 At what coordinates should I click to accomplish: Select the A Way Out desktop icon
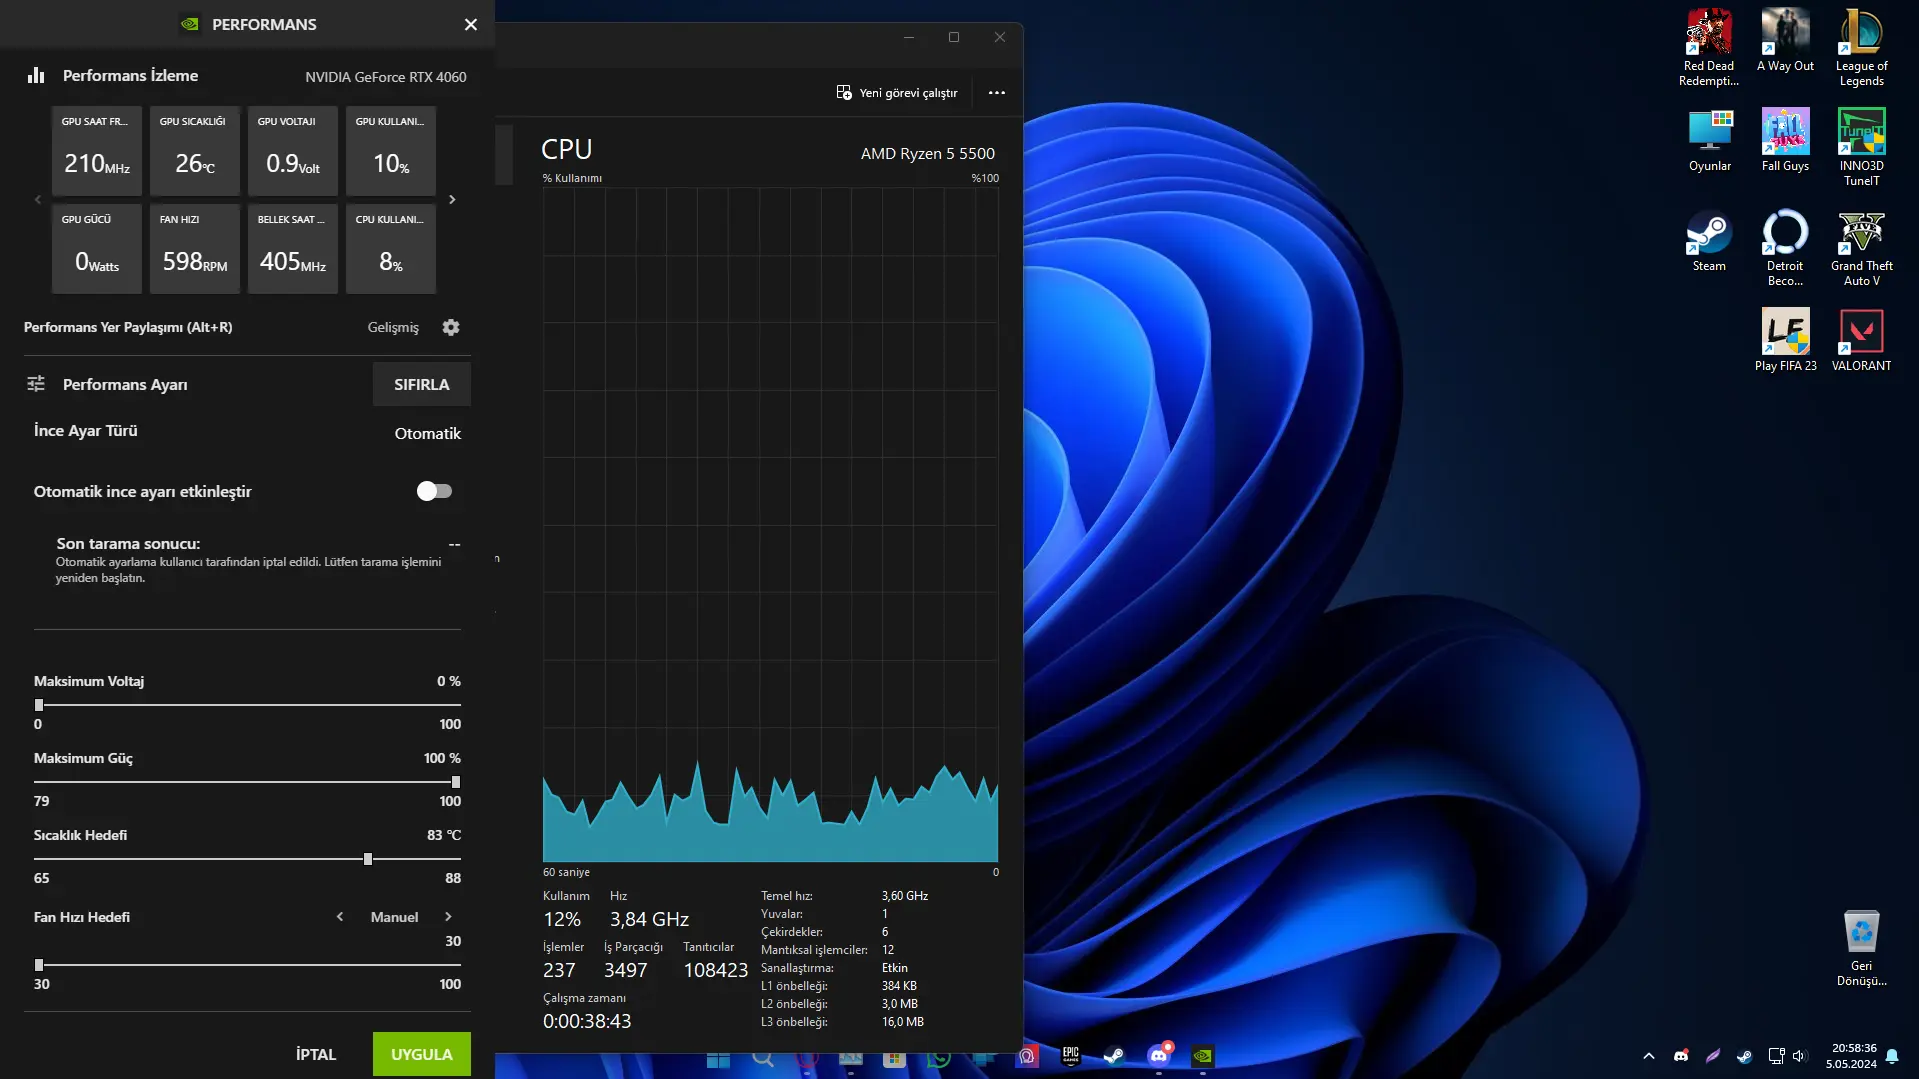click(x=1785, y=40)
